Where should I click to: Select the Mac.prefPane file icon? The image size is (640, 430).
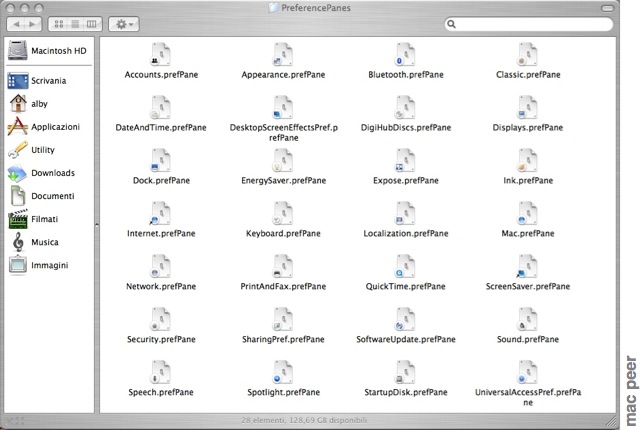click(527, 213)
